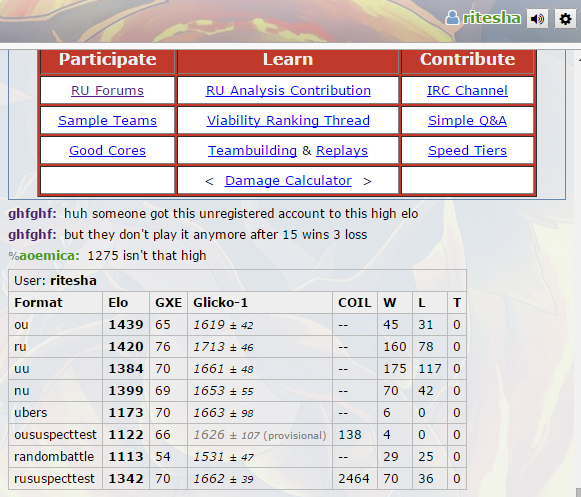Click the Participate column header

[x=107, y=59]
